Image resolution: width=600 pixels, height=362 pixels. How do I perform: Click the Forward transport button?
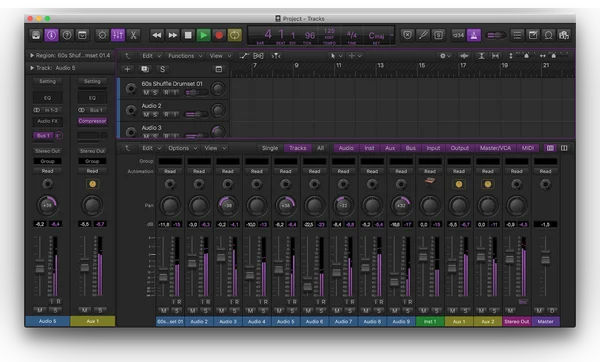tap(173, 35)
